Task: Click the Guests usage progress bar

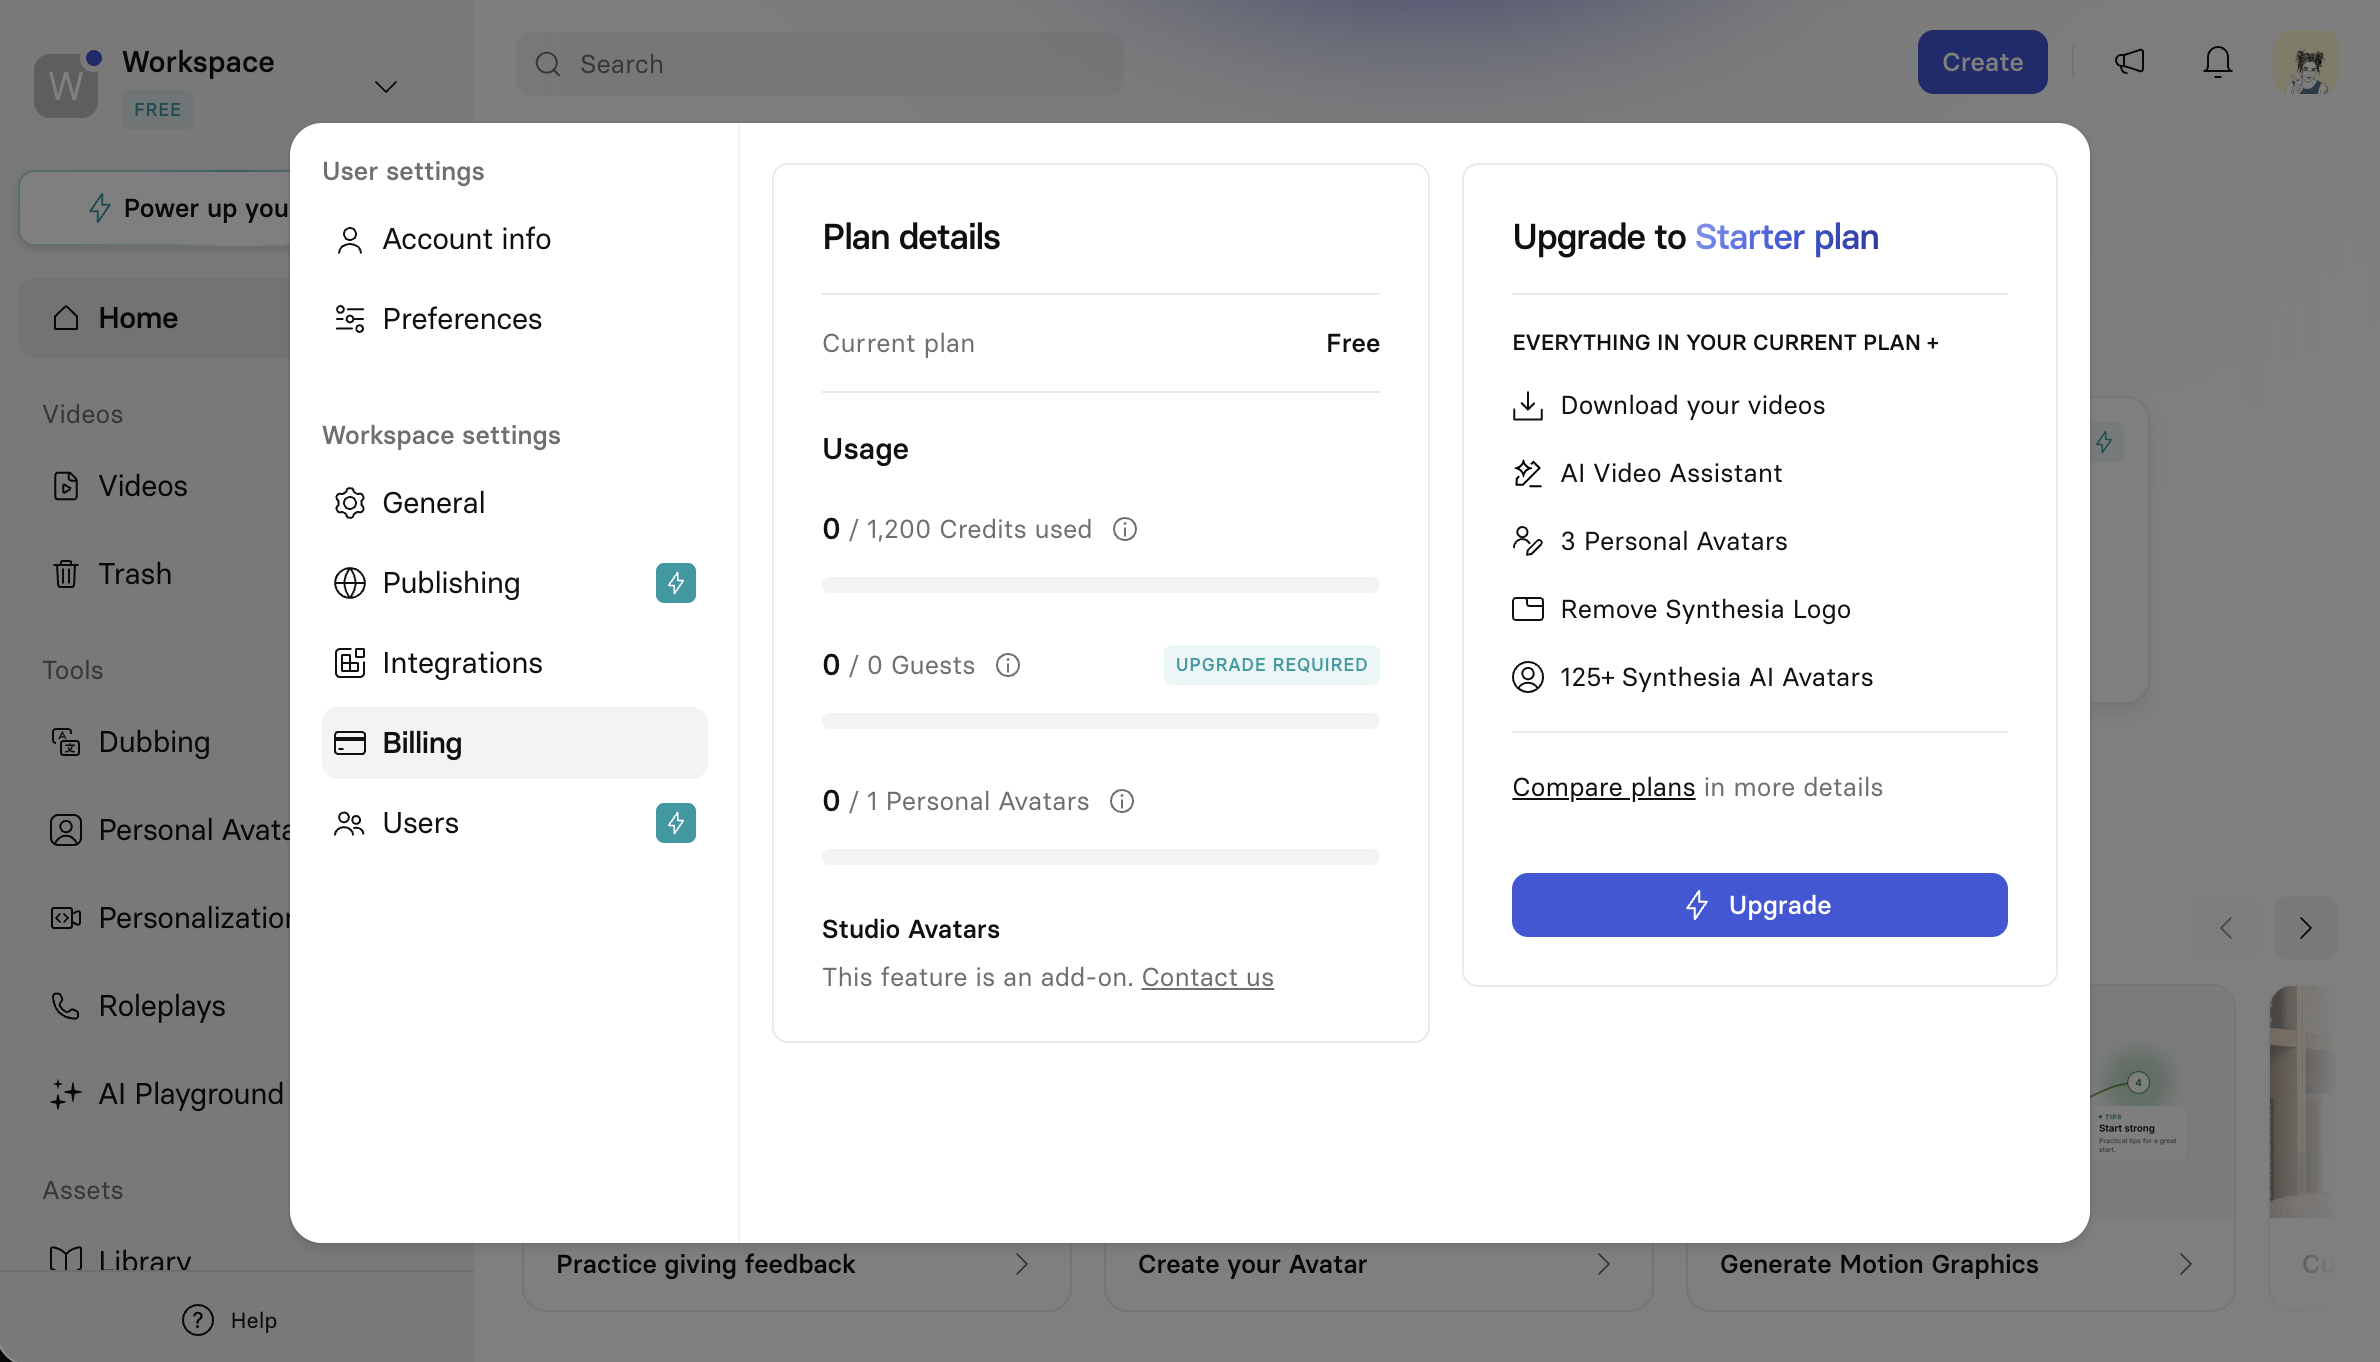Action: click(1101, 721)
